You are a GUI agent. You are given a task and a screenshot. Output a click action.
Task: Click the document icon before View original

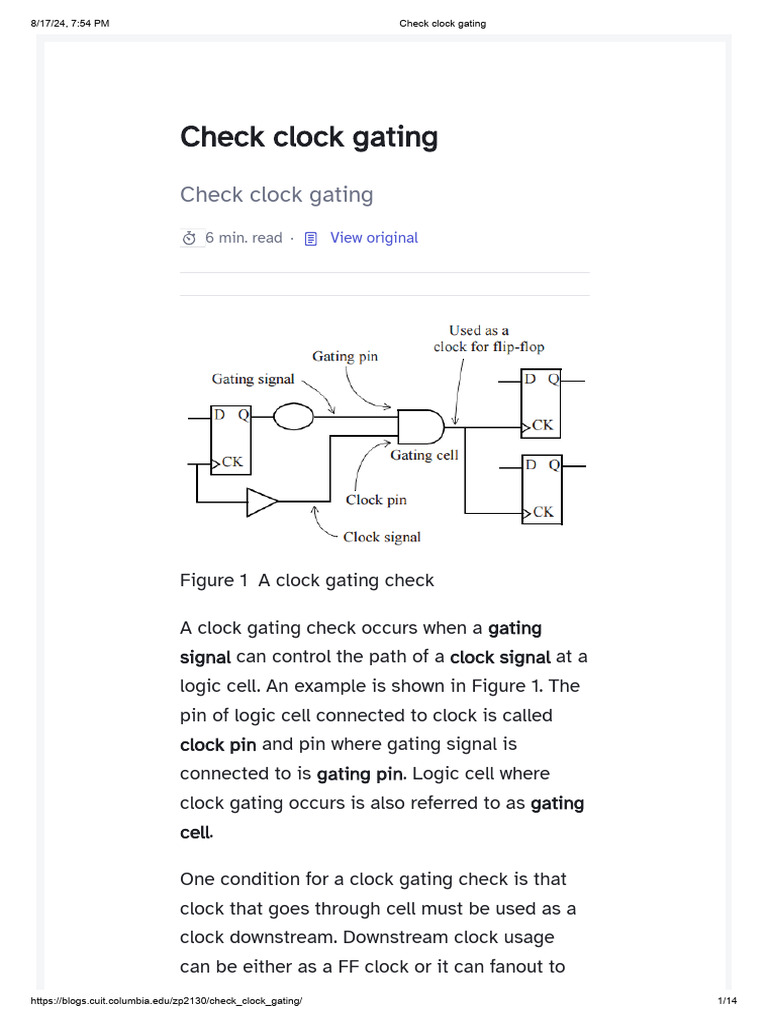point(311,239)
